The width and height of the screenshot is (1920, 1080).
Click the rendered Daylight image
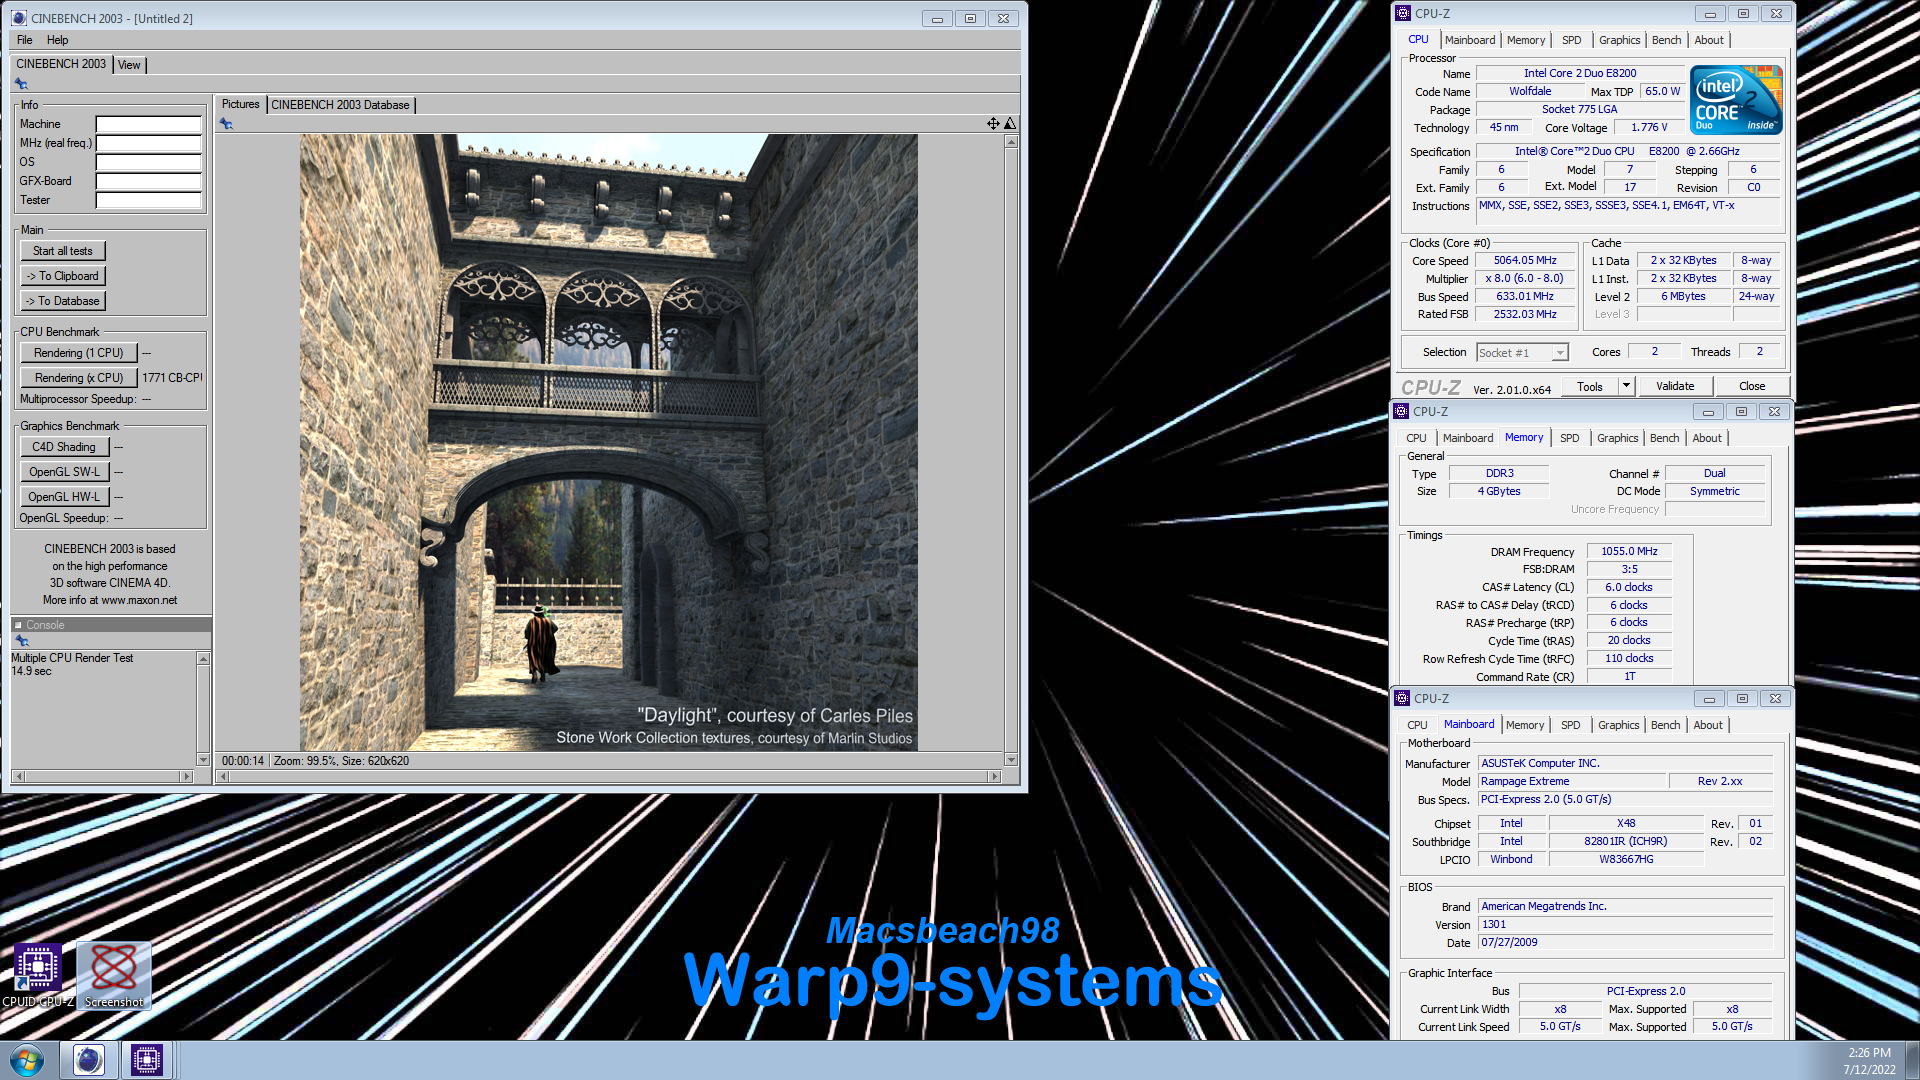[x=609, y=443]
